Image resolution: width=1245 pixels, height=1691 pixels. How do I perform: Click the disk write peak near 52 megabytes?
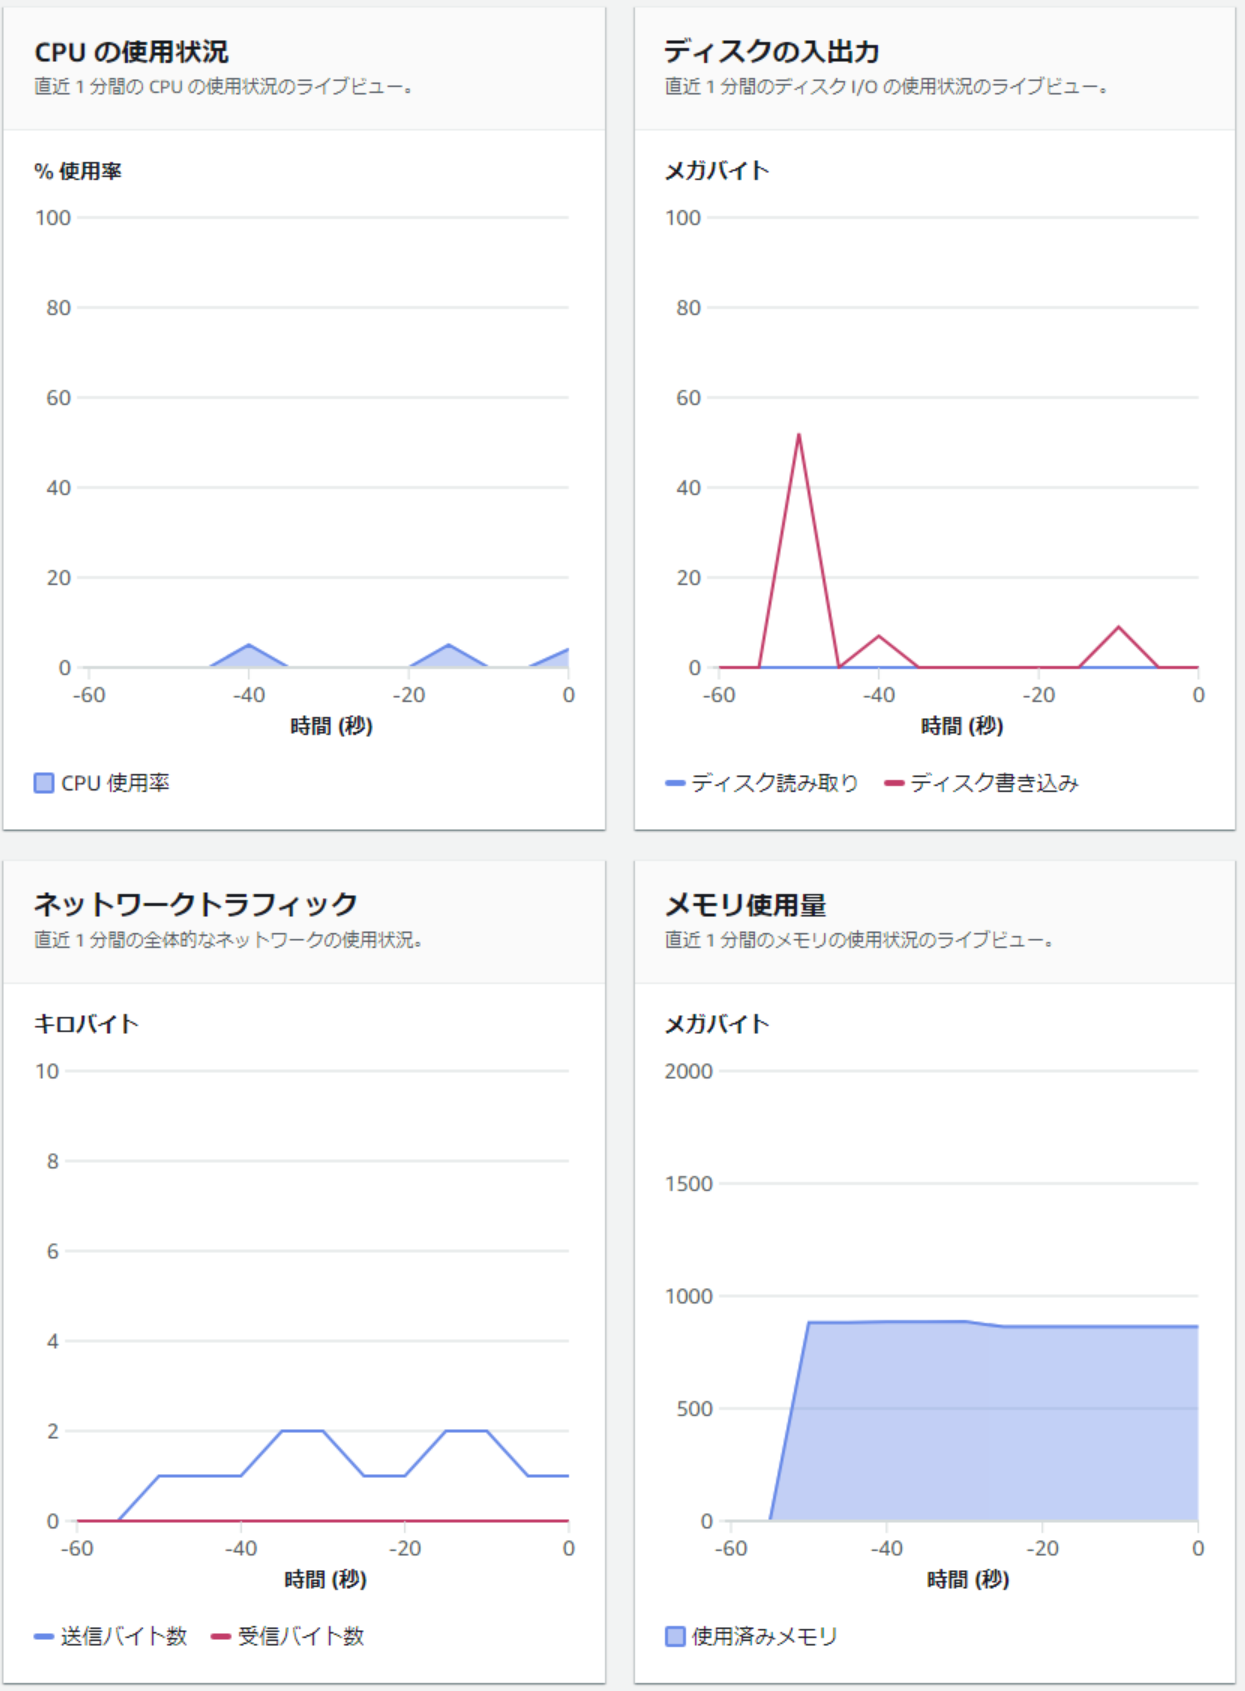pyautogui.click(x=799, y=435)
